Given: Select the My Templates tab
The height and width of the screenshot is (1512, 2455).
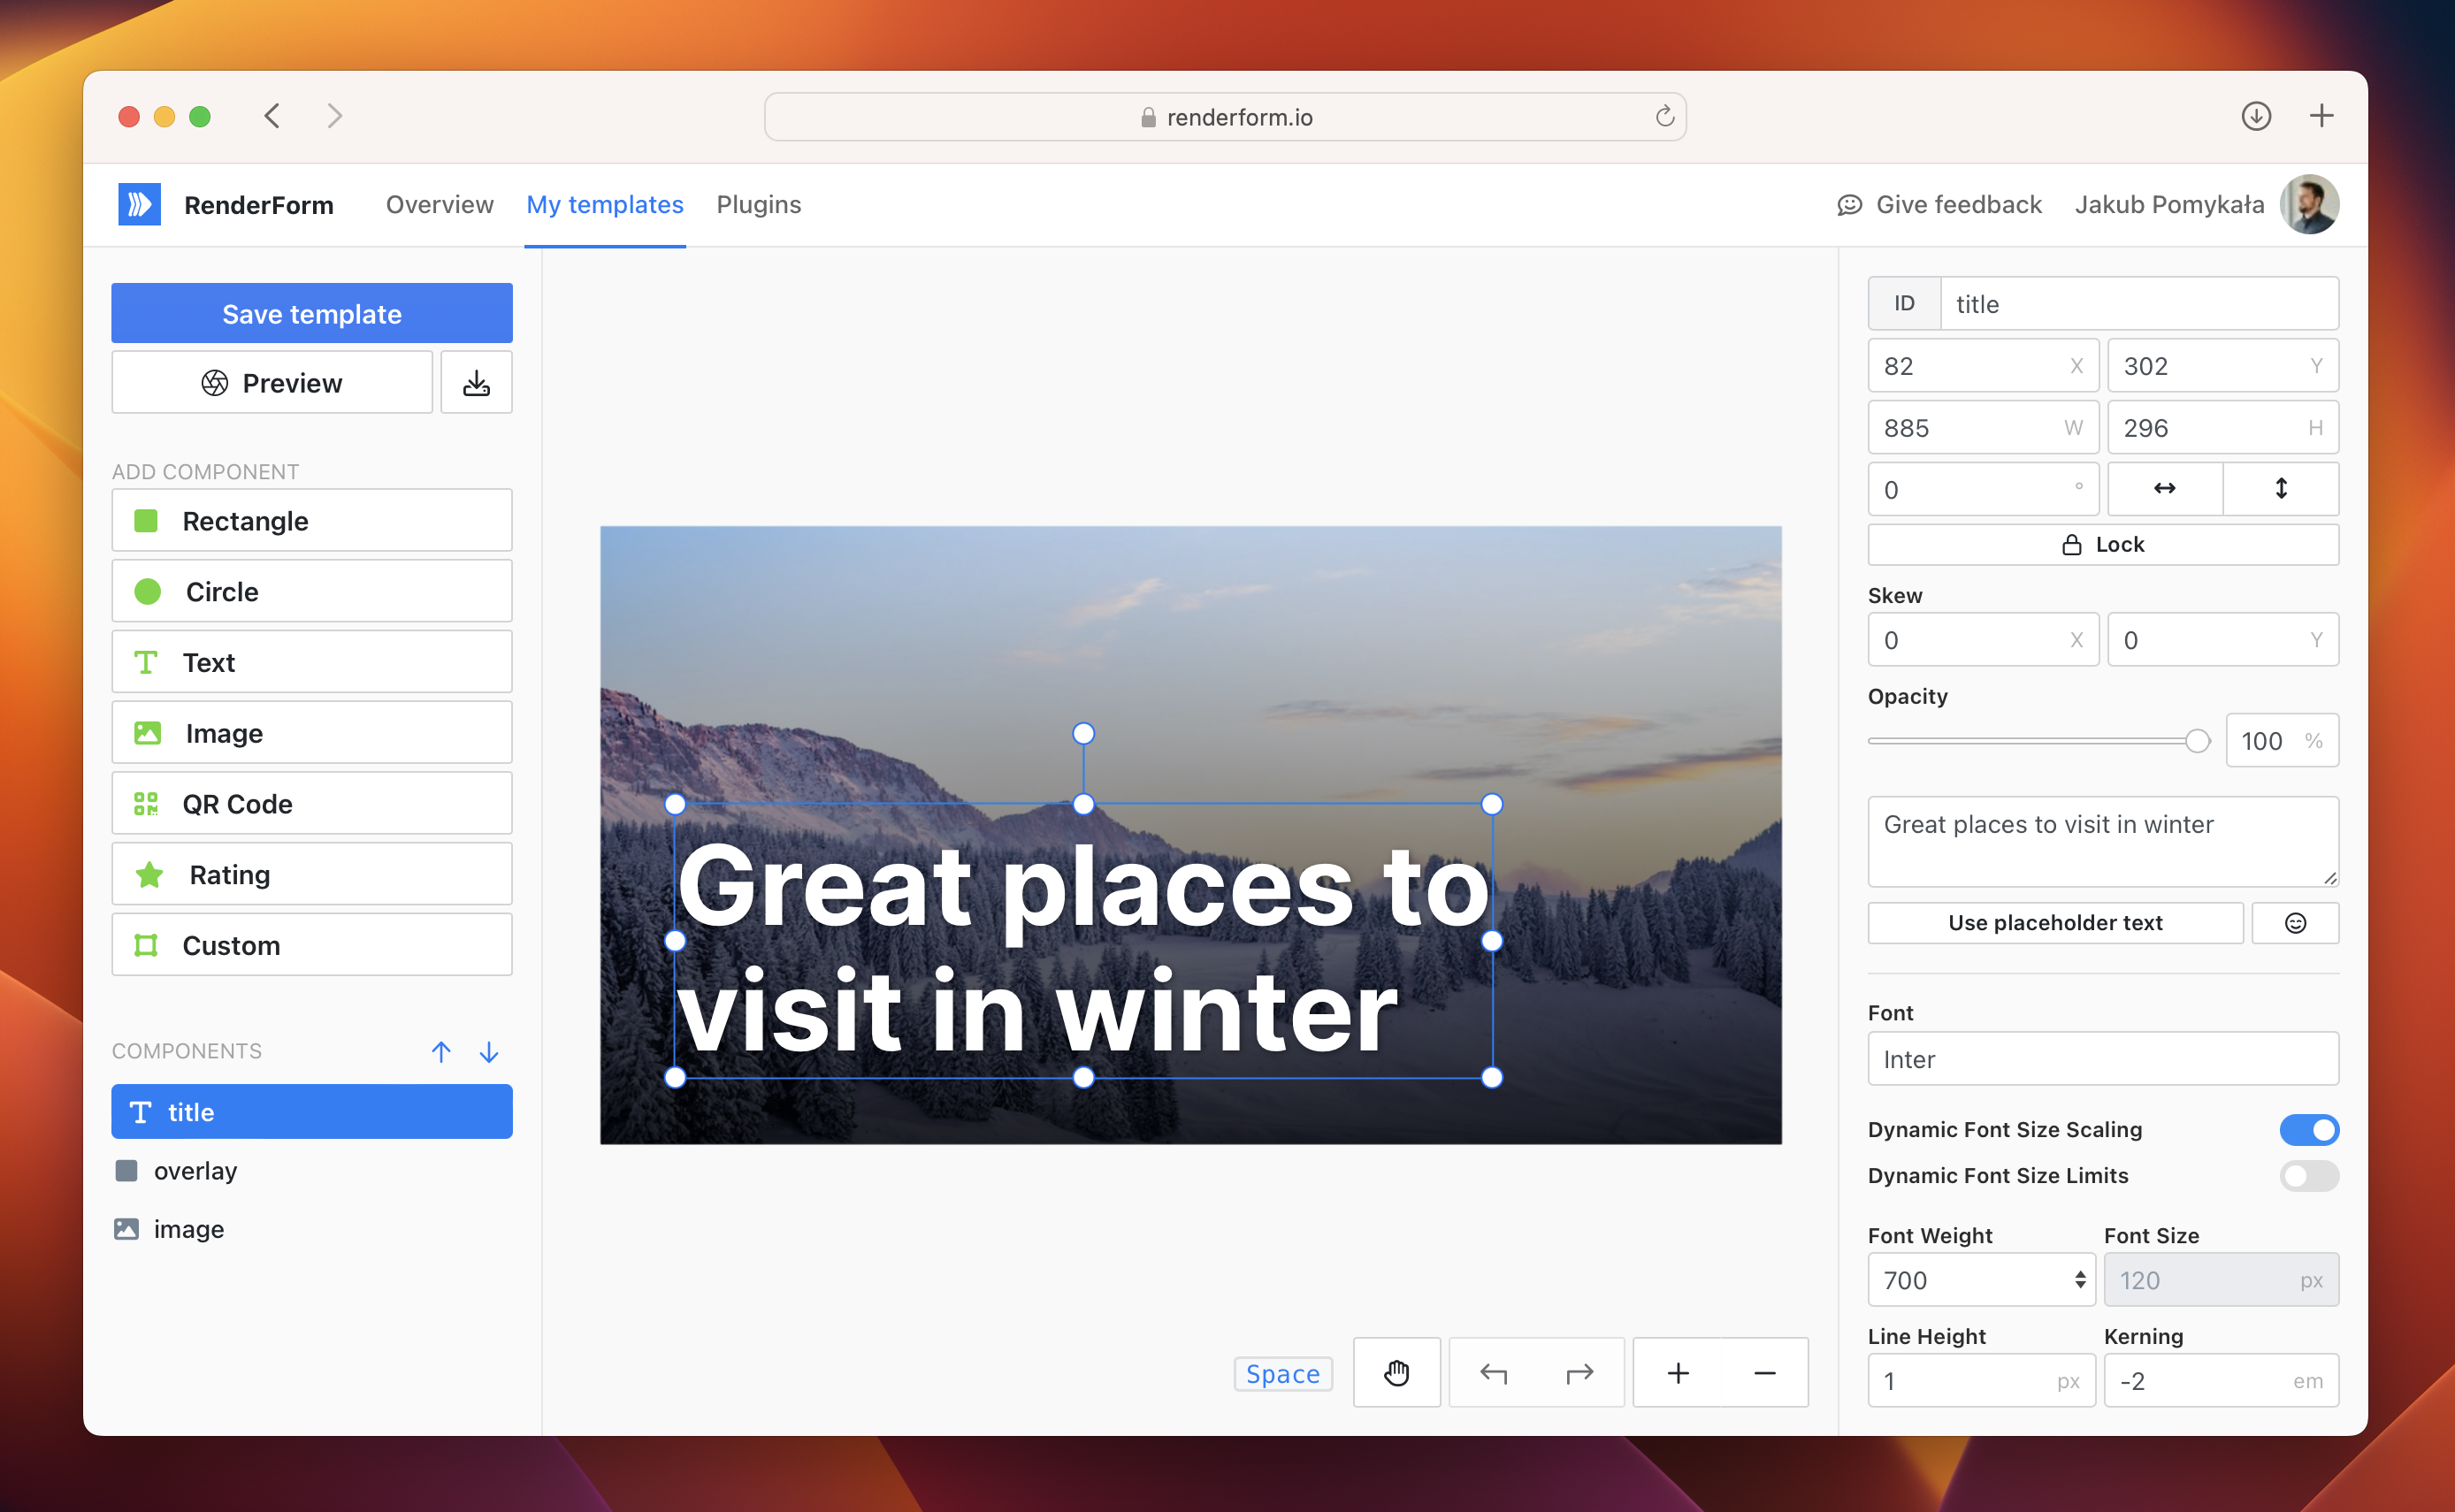Looking at the screenshot, I should (603, 205).
